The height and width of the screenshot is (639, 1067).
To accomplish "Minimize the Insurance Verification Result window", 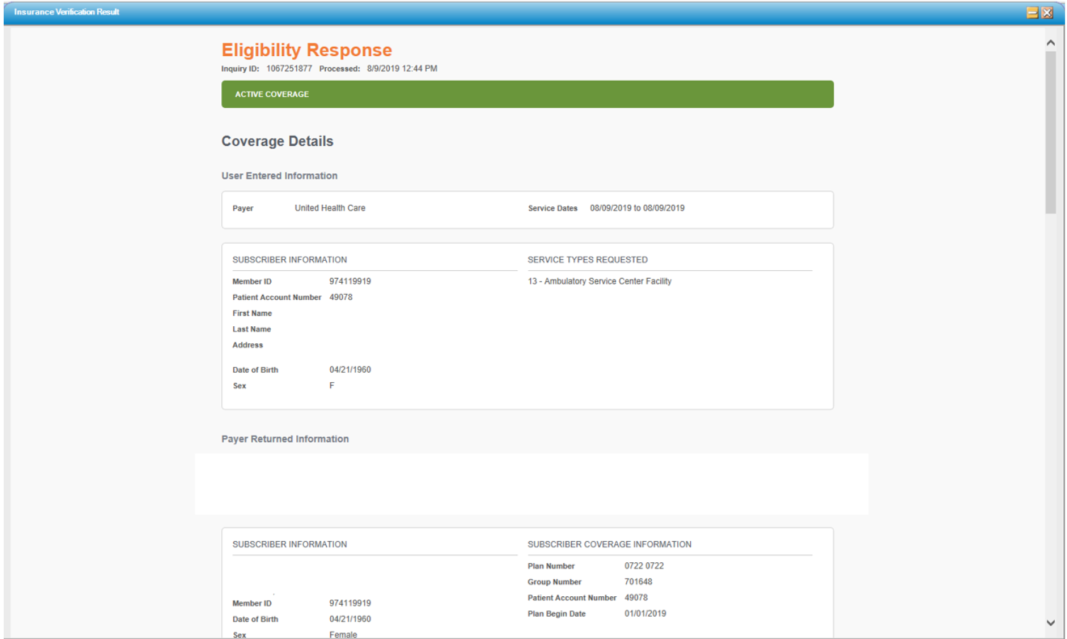I will 1032,12.
